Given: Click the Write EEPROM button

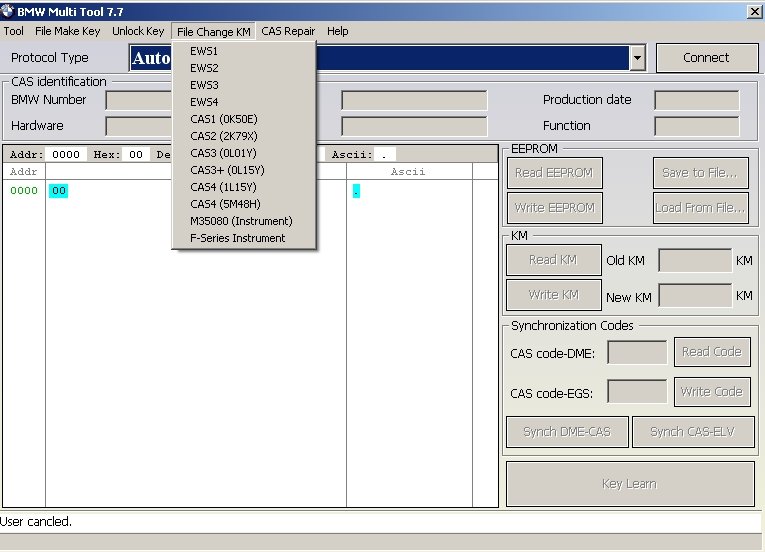Looking at the screenshot, I should tap(554, 208).
